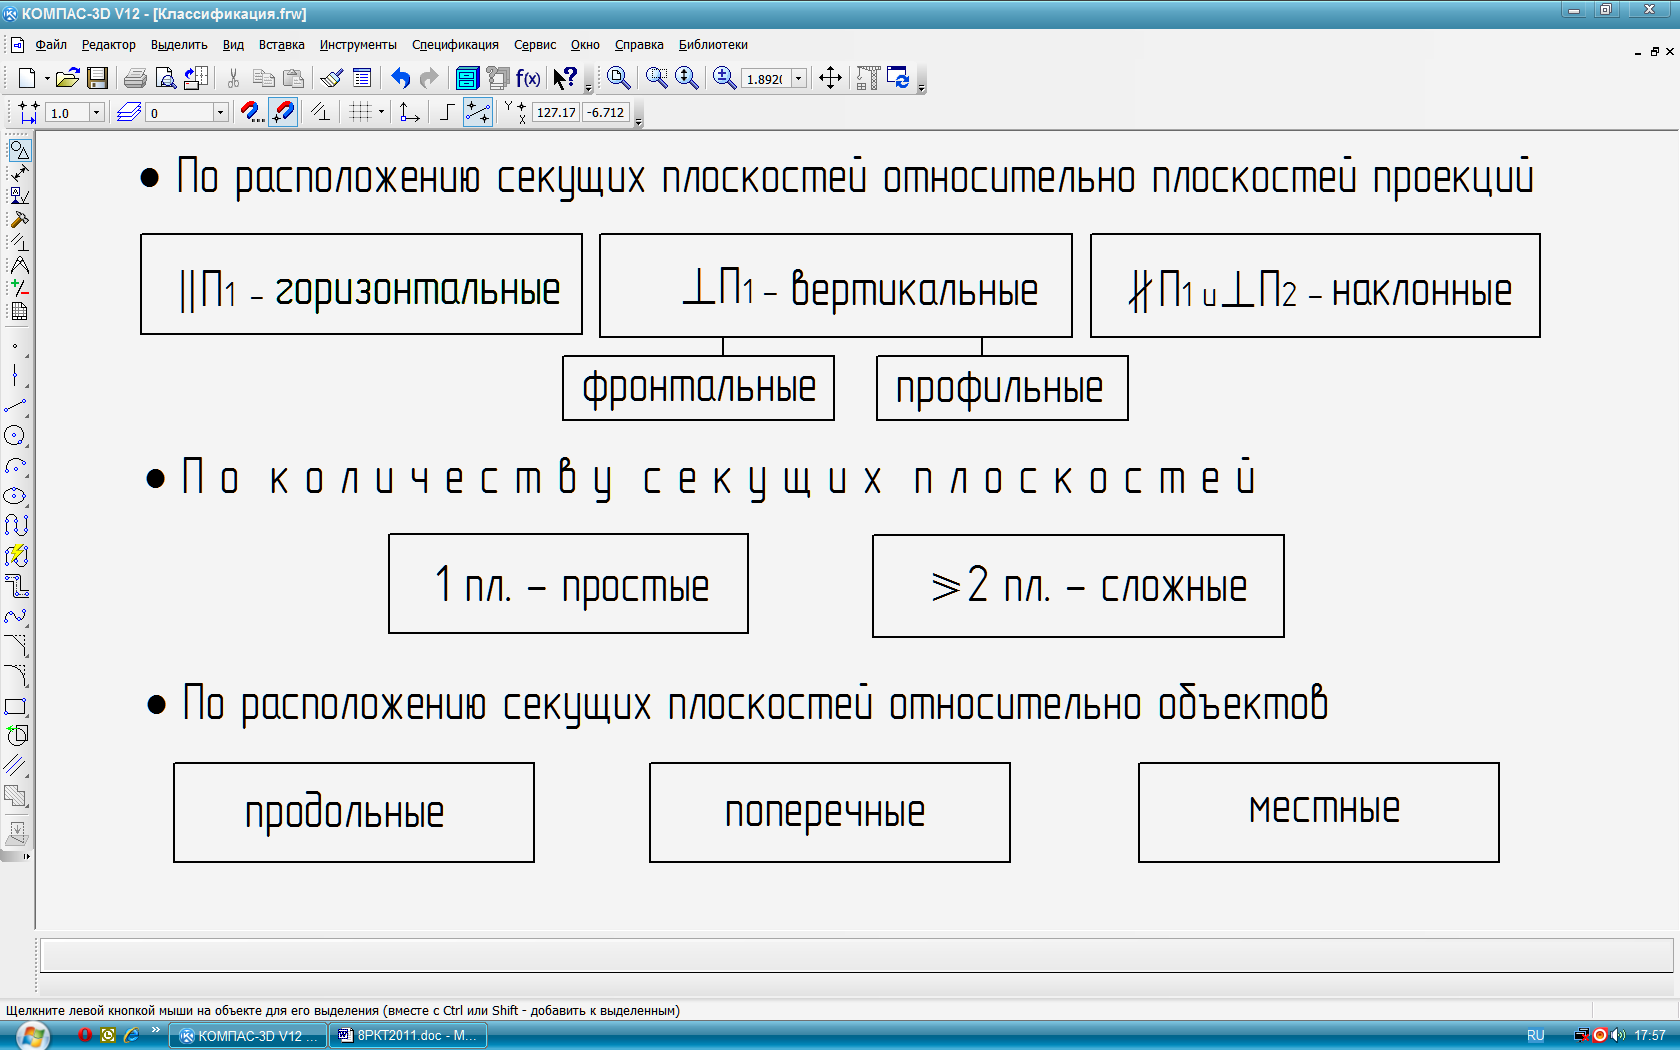Toggle Orthogonal drawing mode
Viewport: 1680px width, 1050px height.
[x=447, y=112]
